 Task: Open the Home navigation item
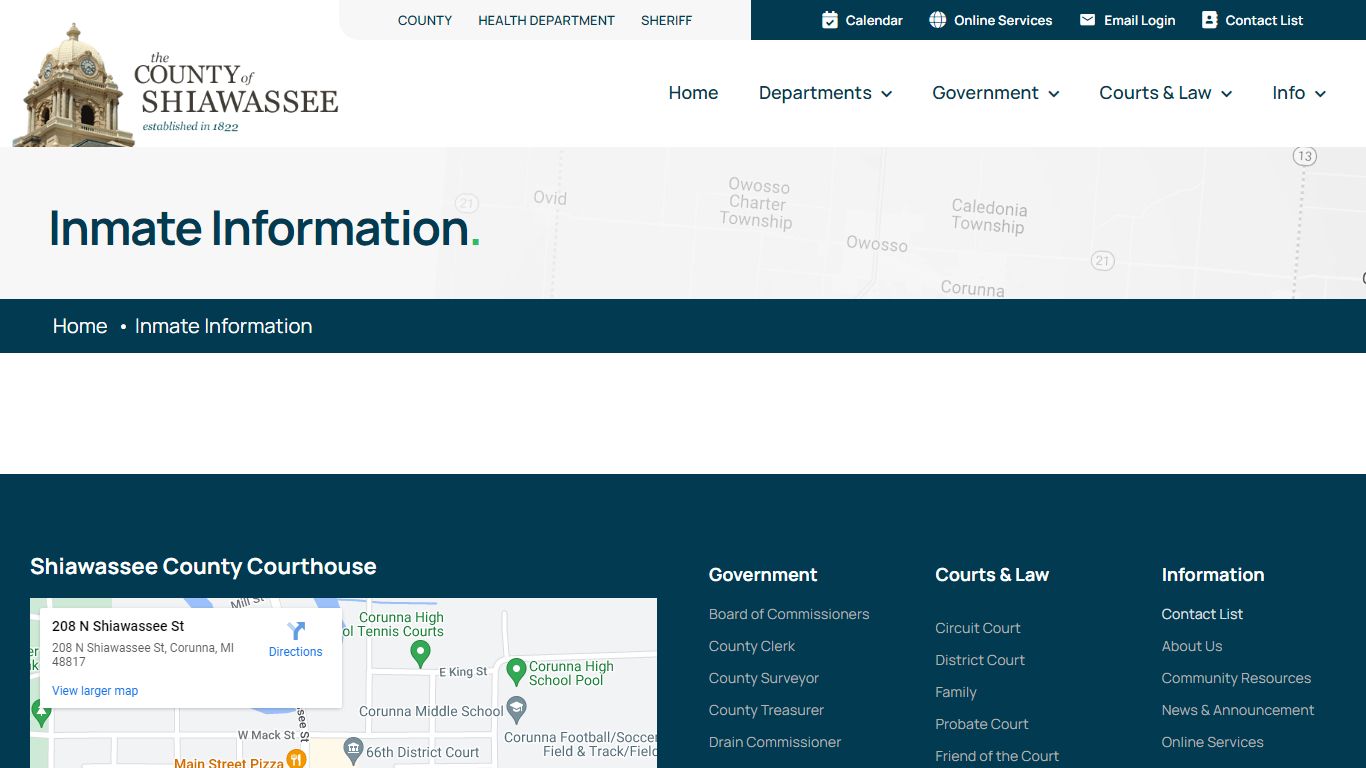point(693,93)
